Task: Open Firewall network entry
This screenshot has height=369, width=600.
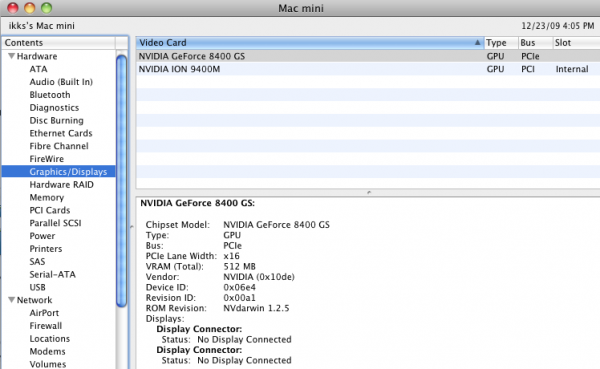Action: click(46, 326)
